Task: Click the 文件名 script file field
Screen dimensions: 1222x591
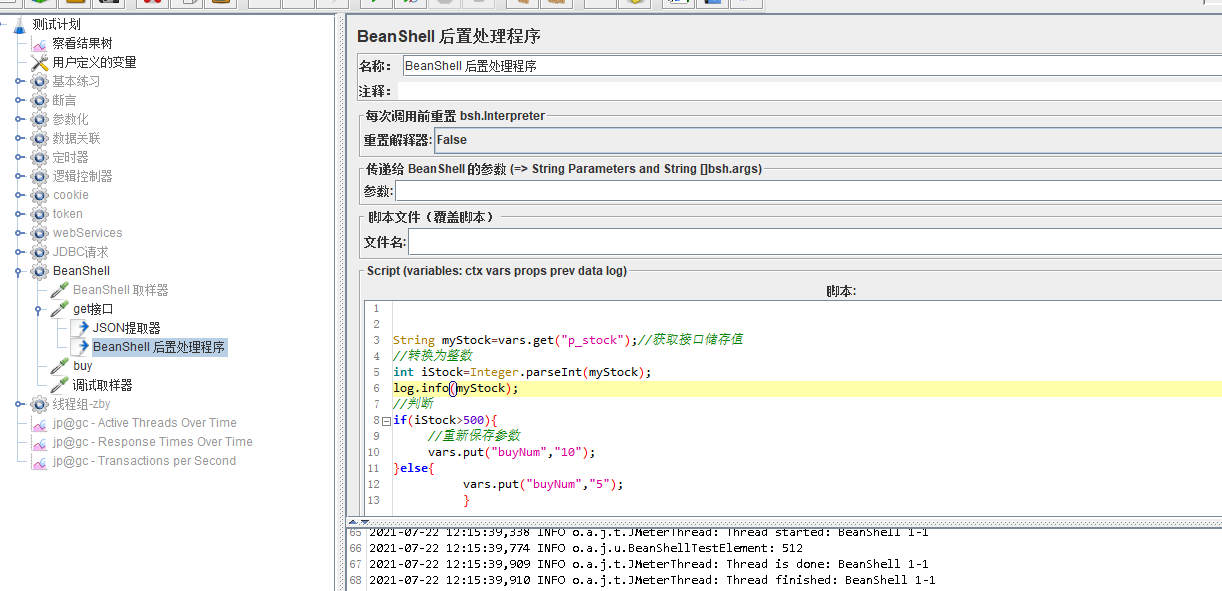Action: pyautogui.click(x=815, y=242)
